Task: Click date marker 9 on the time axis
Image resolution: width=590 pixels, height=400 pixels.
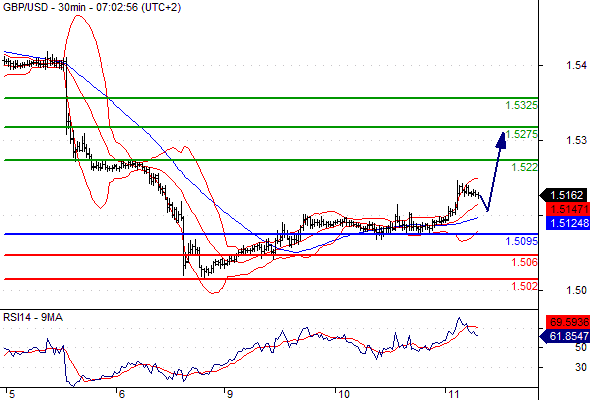Action: 230,394
